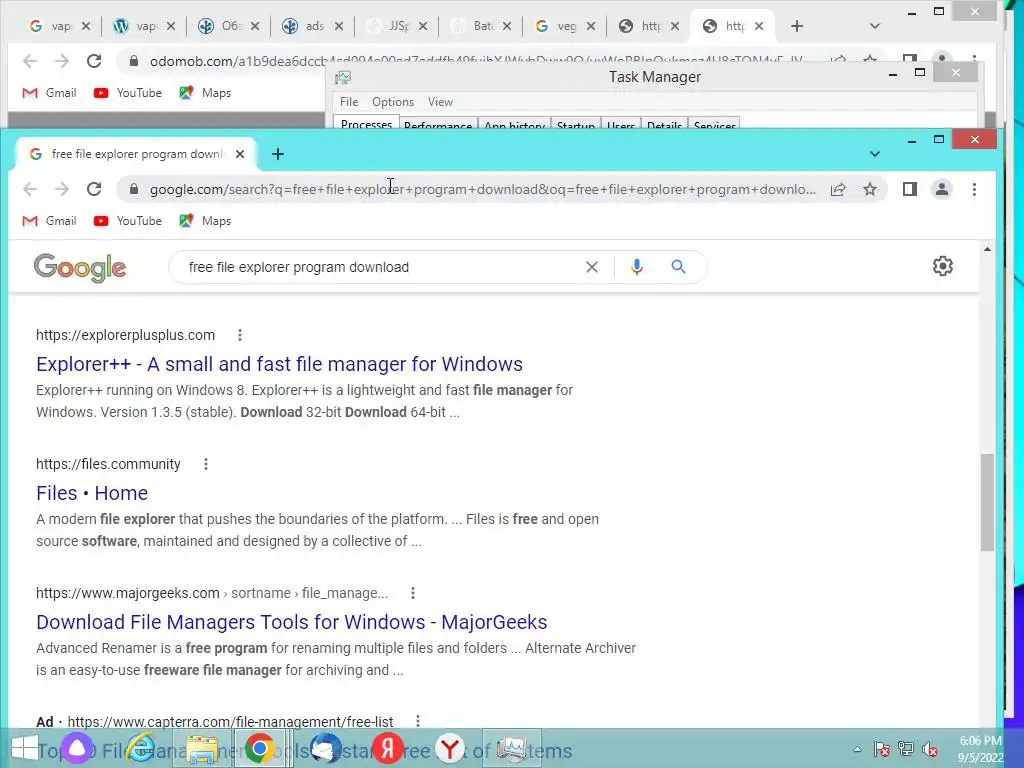The width and height of the screenshot is (1024, 768).
Task: Reload the Google search results page
Action: pos(94,189)
